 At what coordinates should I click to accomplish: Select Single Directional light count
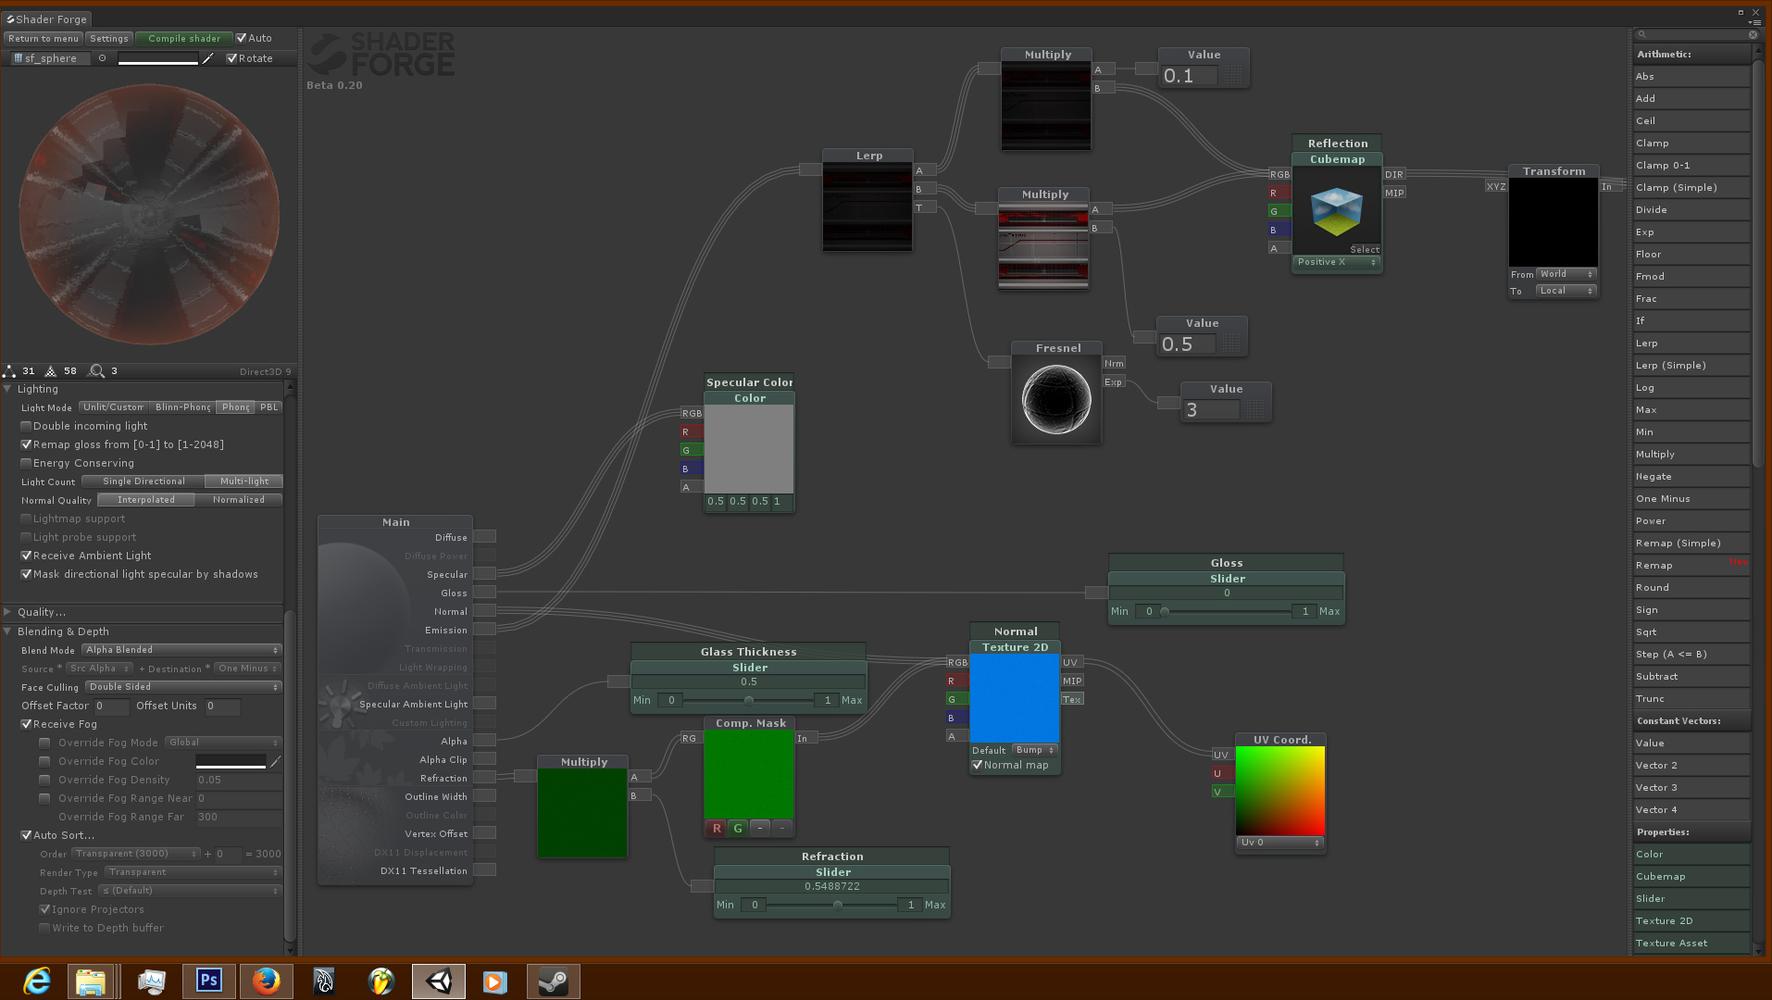144,481
